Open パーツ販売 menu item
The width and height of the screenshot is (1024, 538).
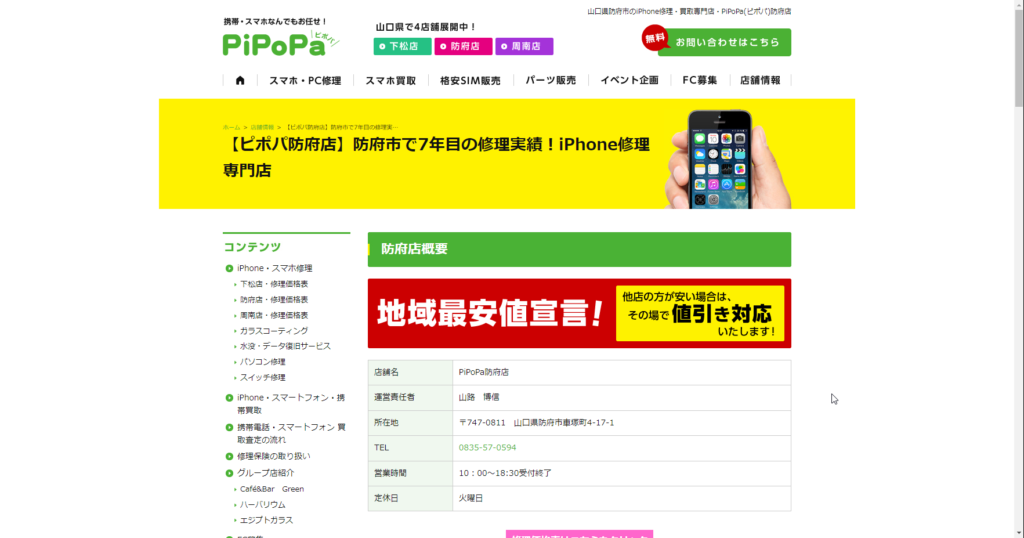[551, 80]
